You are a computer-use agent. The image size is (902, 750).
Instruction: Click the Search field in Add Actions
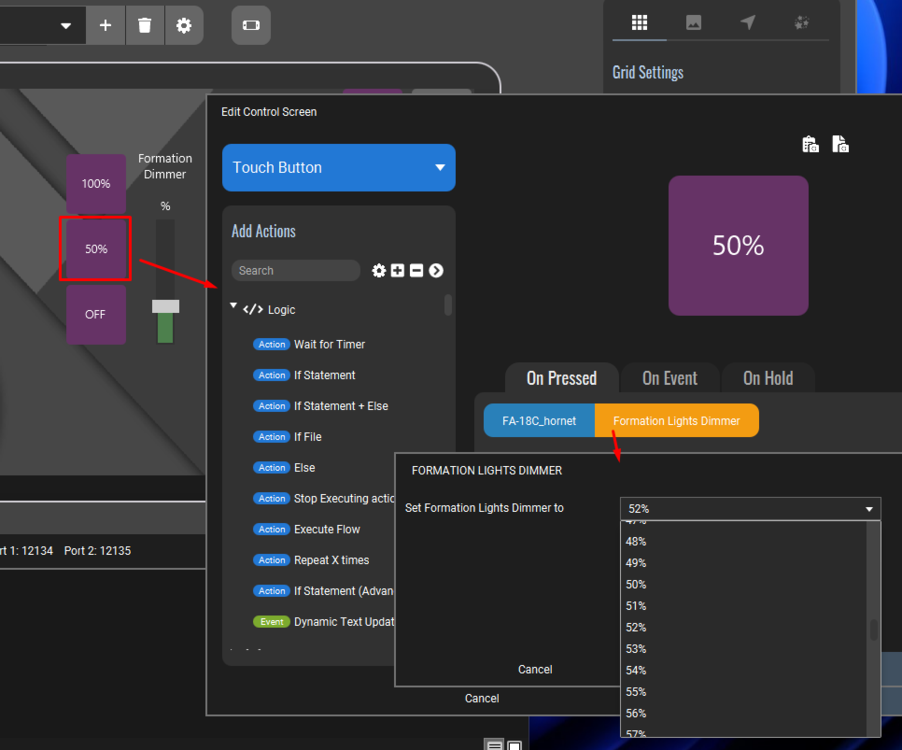(296, 270)
